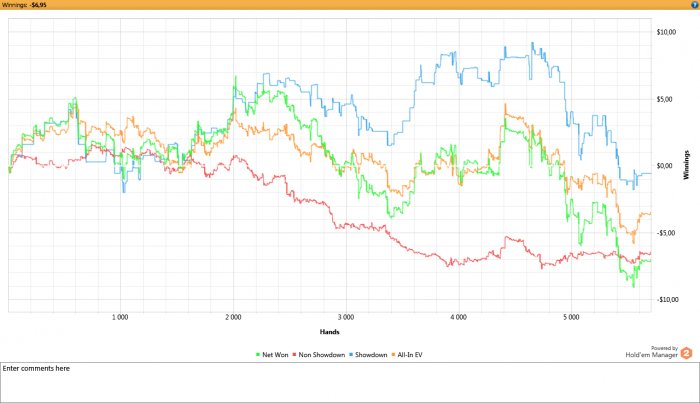Click the blue Showdown color square
Viewport: 700px width, 403px height.
[x=351, y=355]
